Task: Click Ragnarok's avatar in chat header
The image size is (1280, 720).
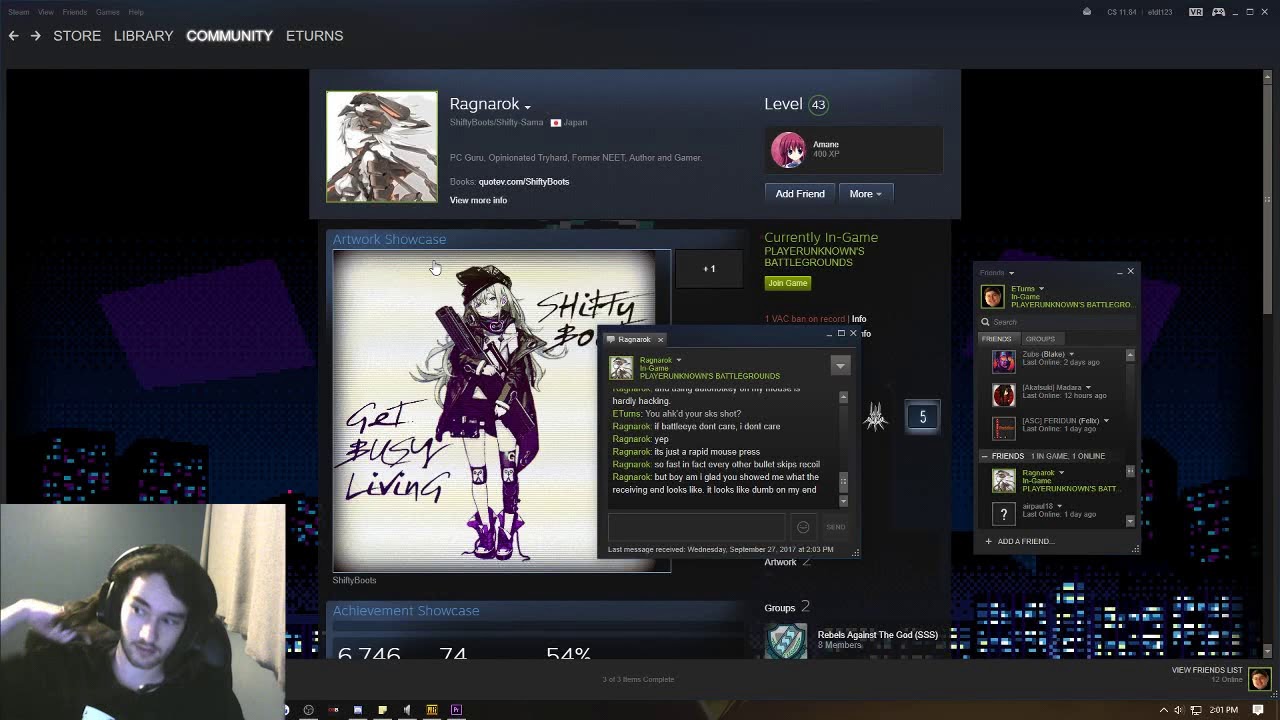Action: (x=621, y=367)
